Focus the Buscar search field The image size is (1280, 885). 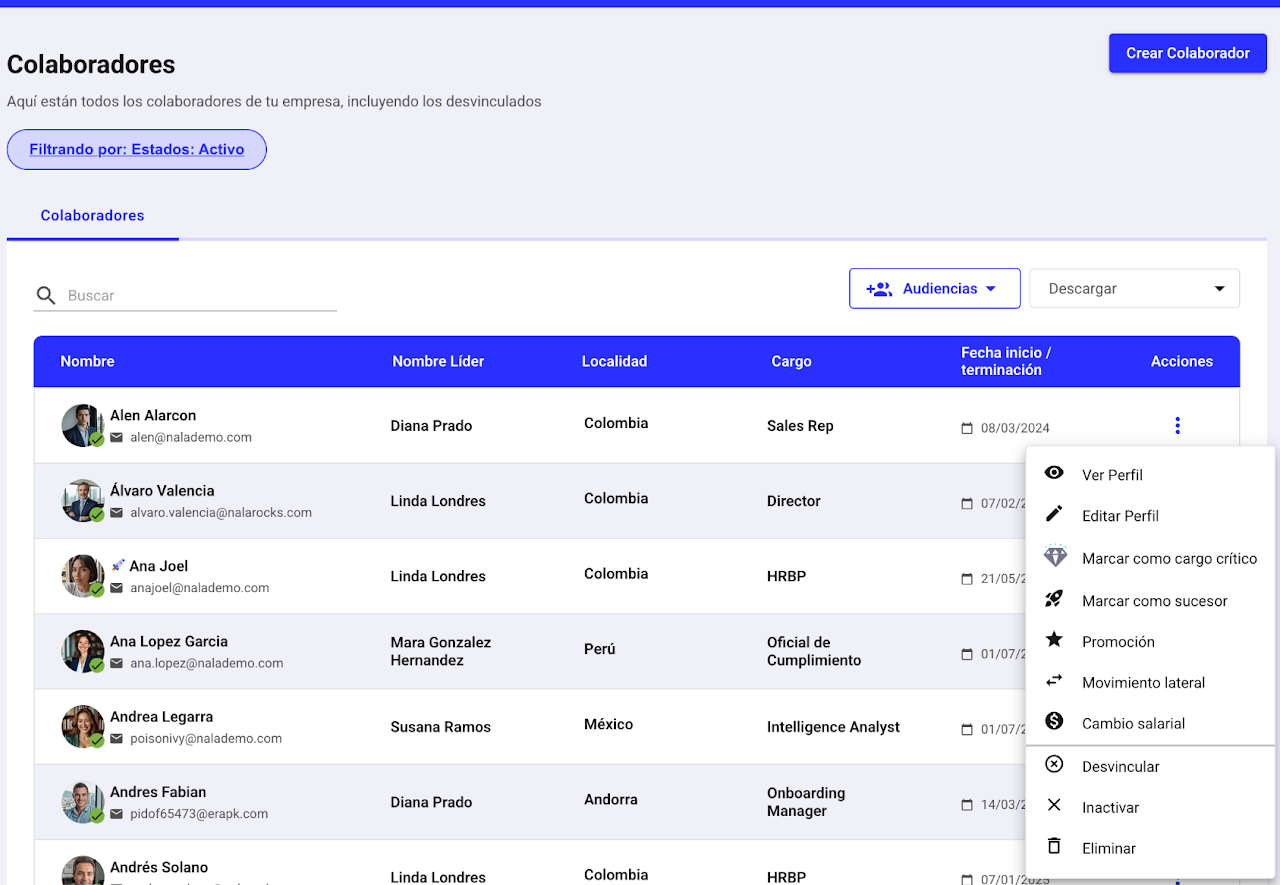[200, 296]
